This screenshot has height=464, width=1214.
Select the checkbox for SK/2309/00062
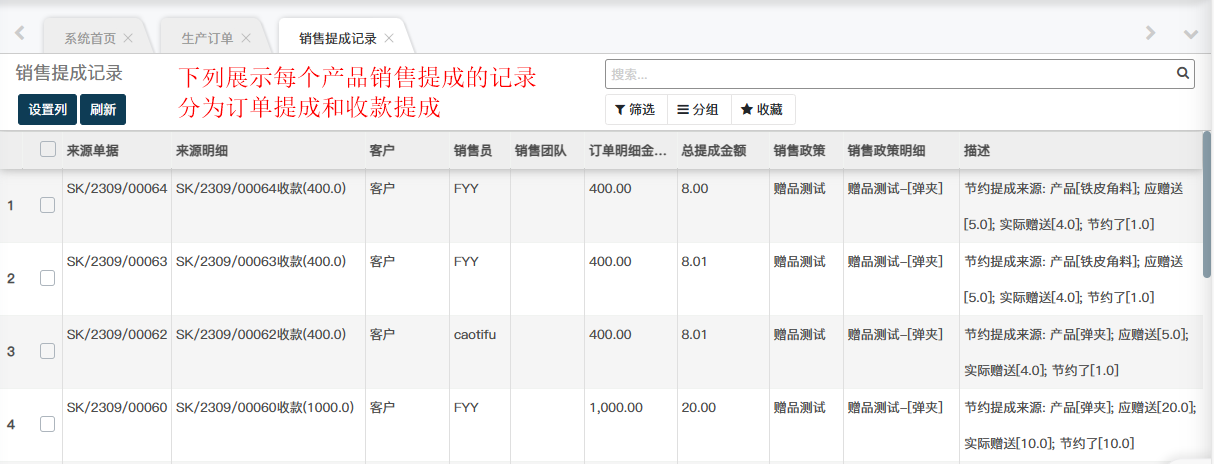tap(47, 351)
